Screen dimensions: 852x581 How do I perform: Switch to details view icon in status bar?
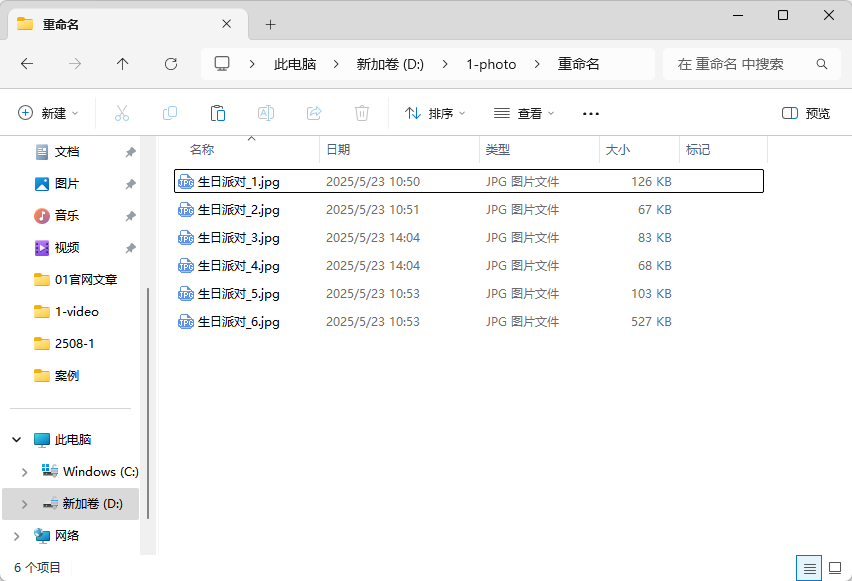click(x=809, y=568)
